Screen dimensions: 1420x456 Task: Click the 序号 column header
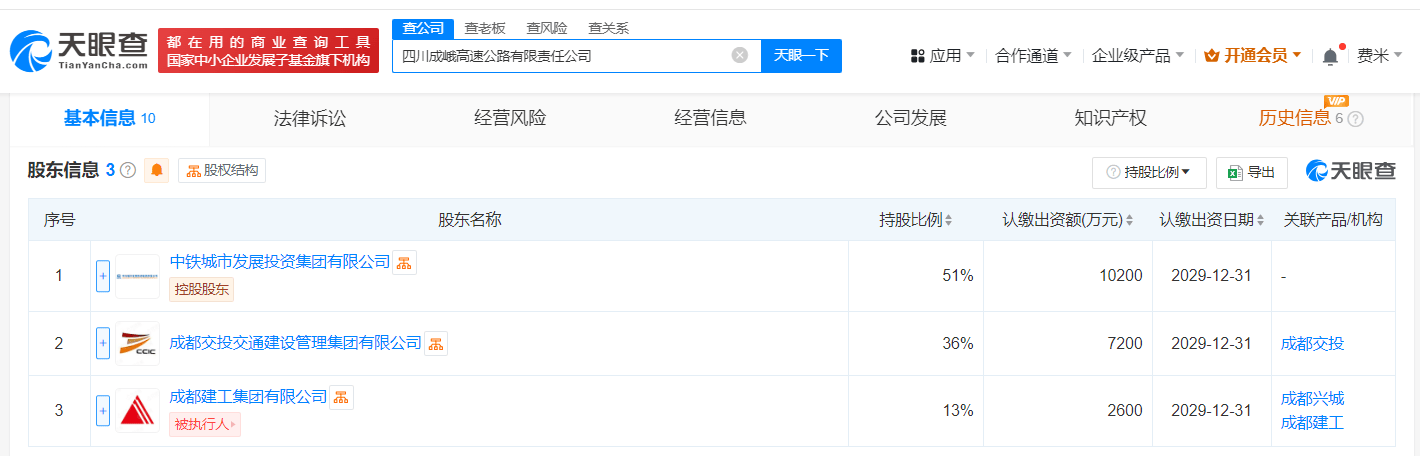tap(59, 220)
